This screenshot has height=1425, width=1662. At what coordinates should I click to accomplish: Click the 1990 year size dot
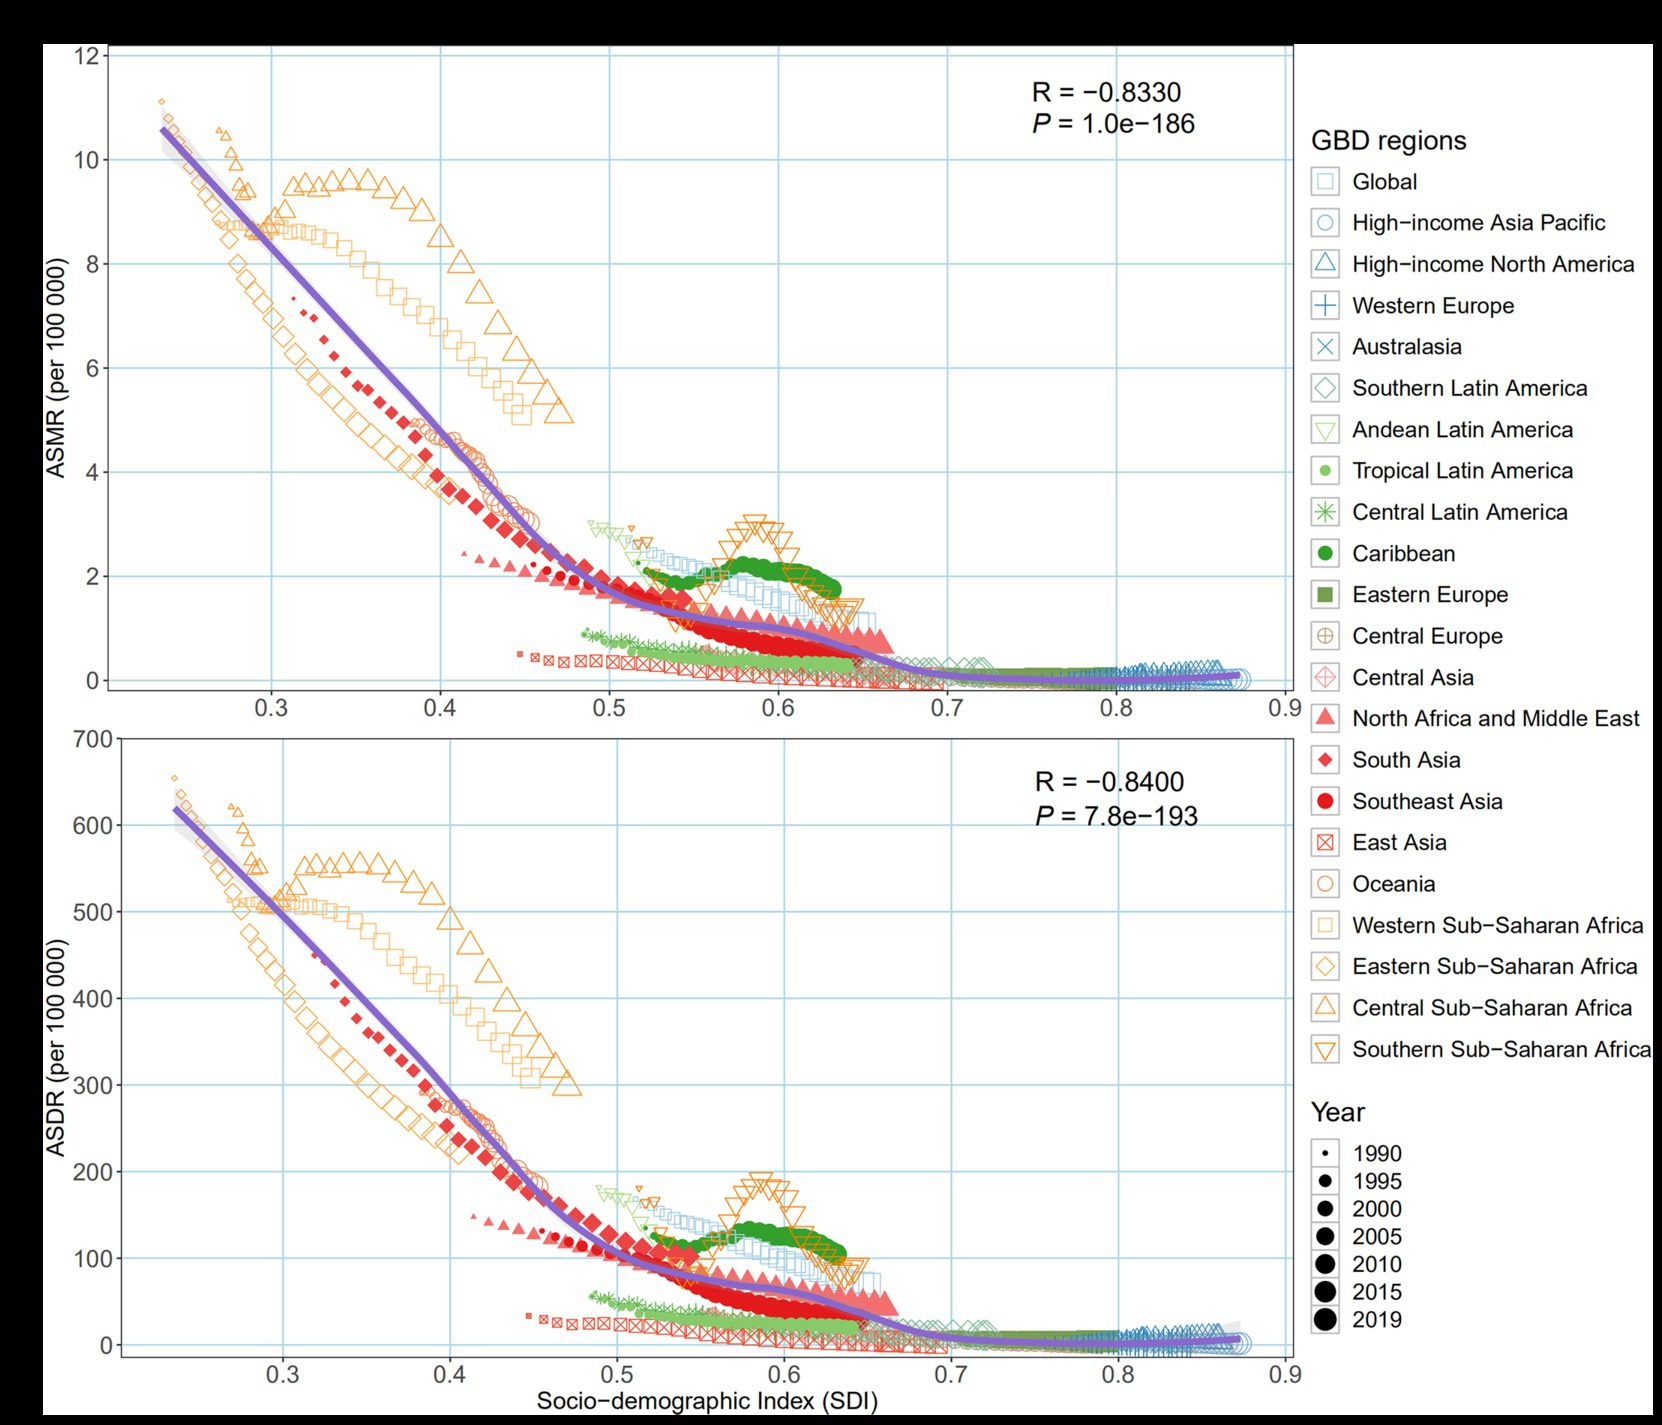click(1325, 1153)
